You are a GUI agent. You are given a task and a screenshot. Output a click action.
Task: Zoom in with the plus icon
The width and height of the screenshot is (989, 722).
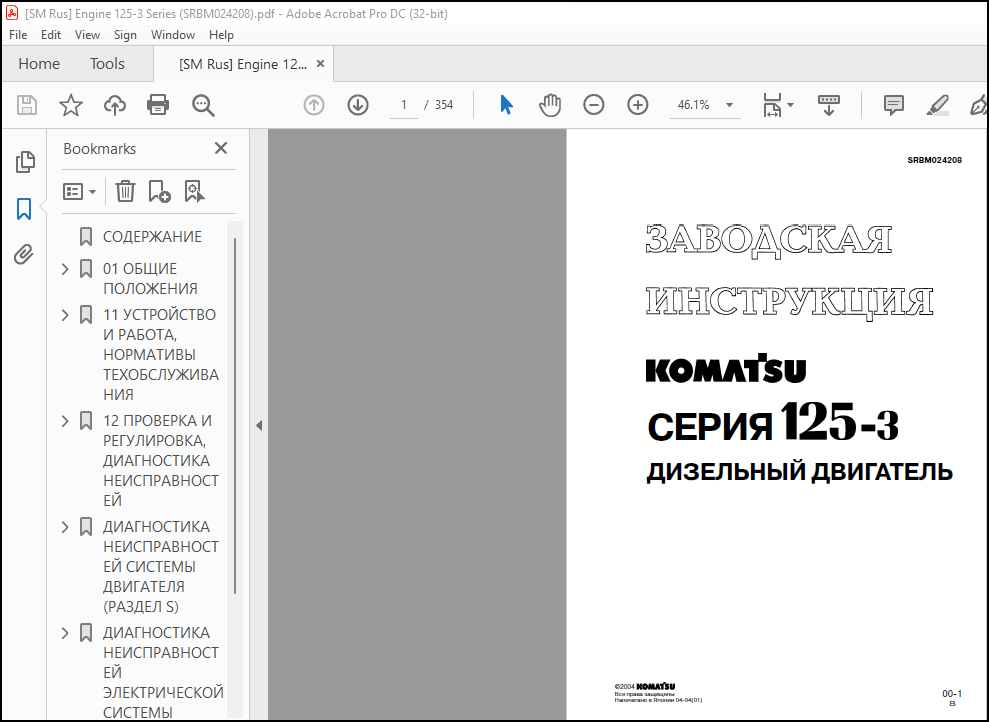tap(638, 105)
